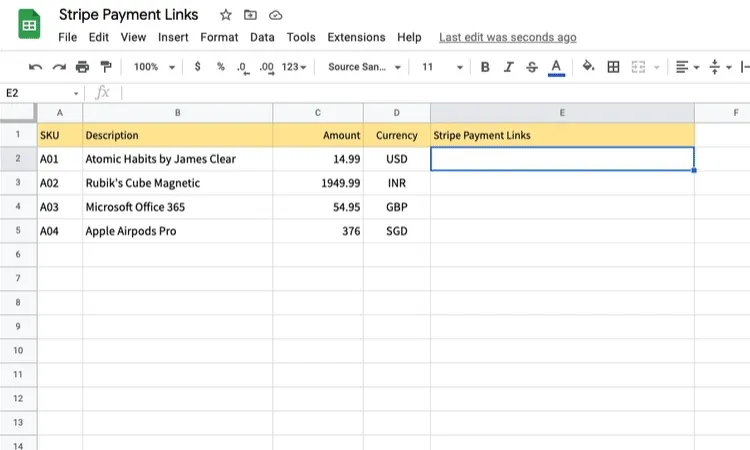Click the Move to folder icon

click(x=250, y=15)
